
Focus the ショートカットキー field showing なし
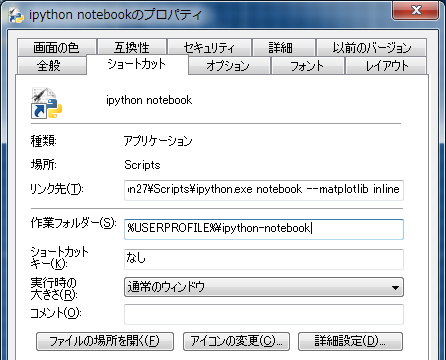pos(264,259)
